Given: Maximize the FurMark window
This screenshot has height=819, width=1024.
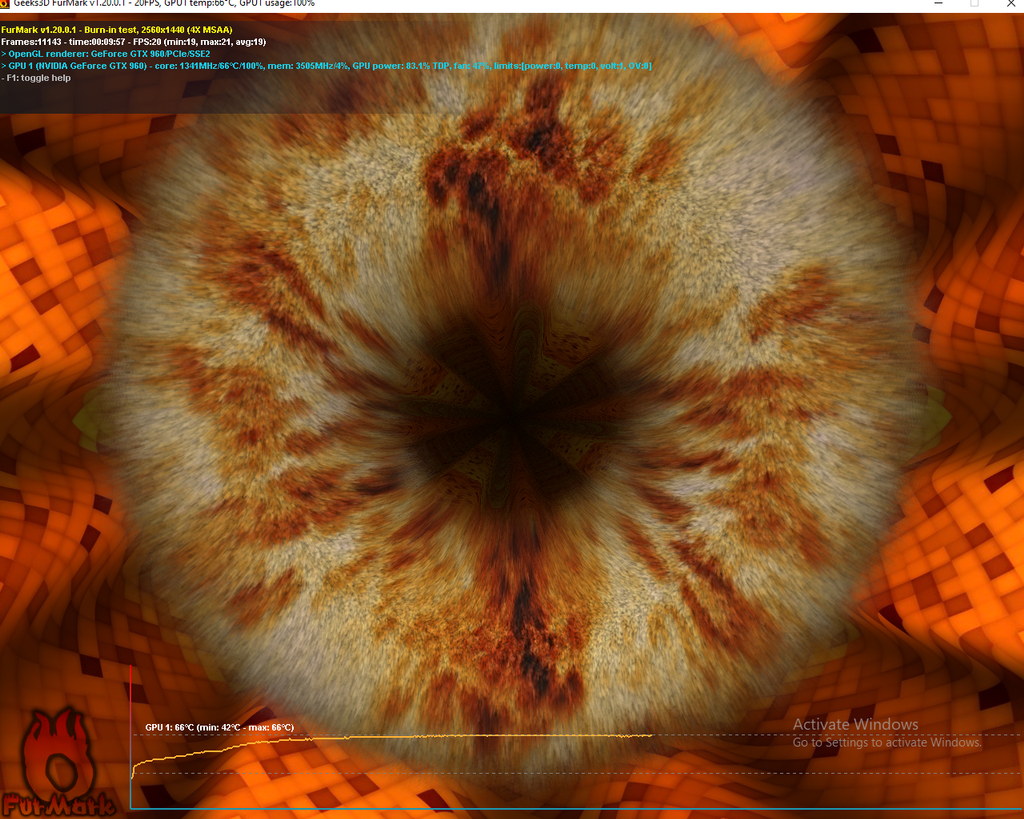Looking at the screenshot, I should pos(974,3).
